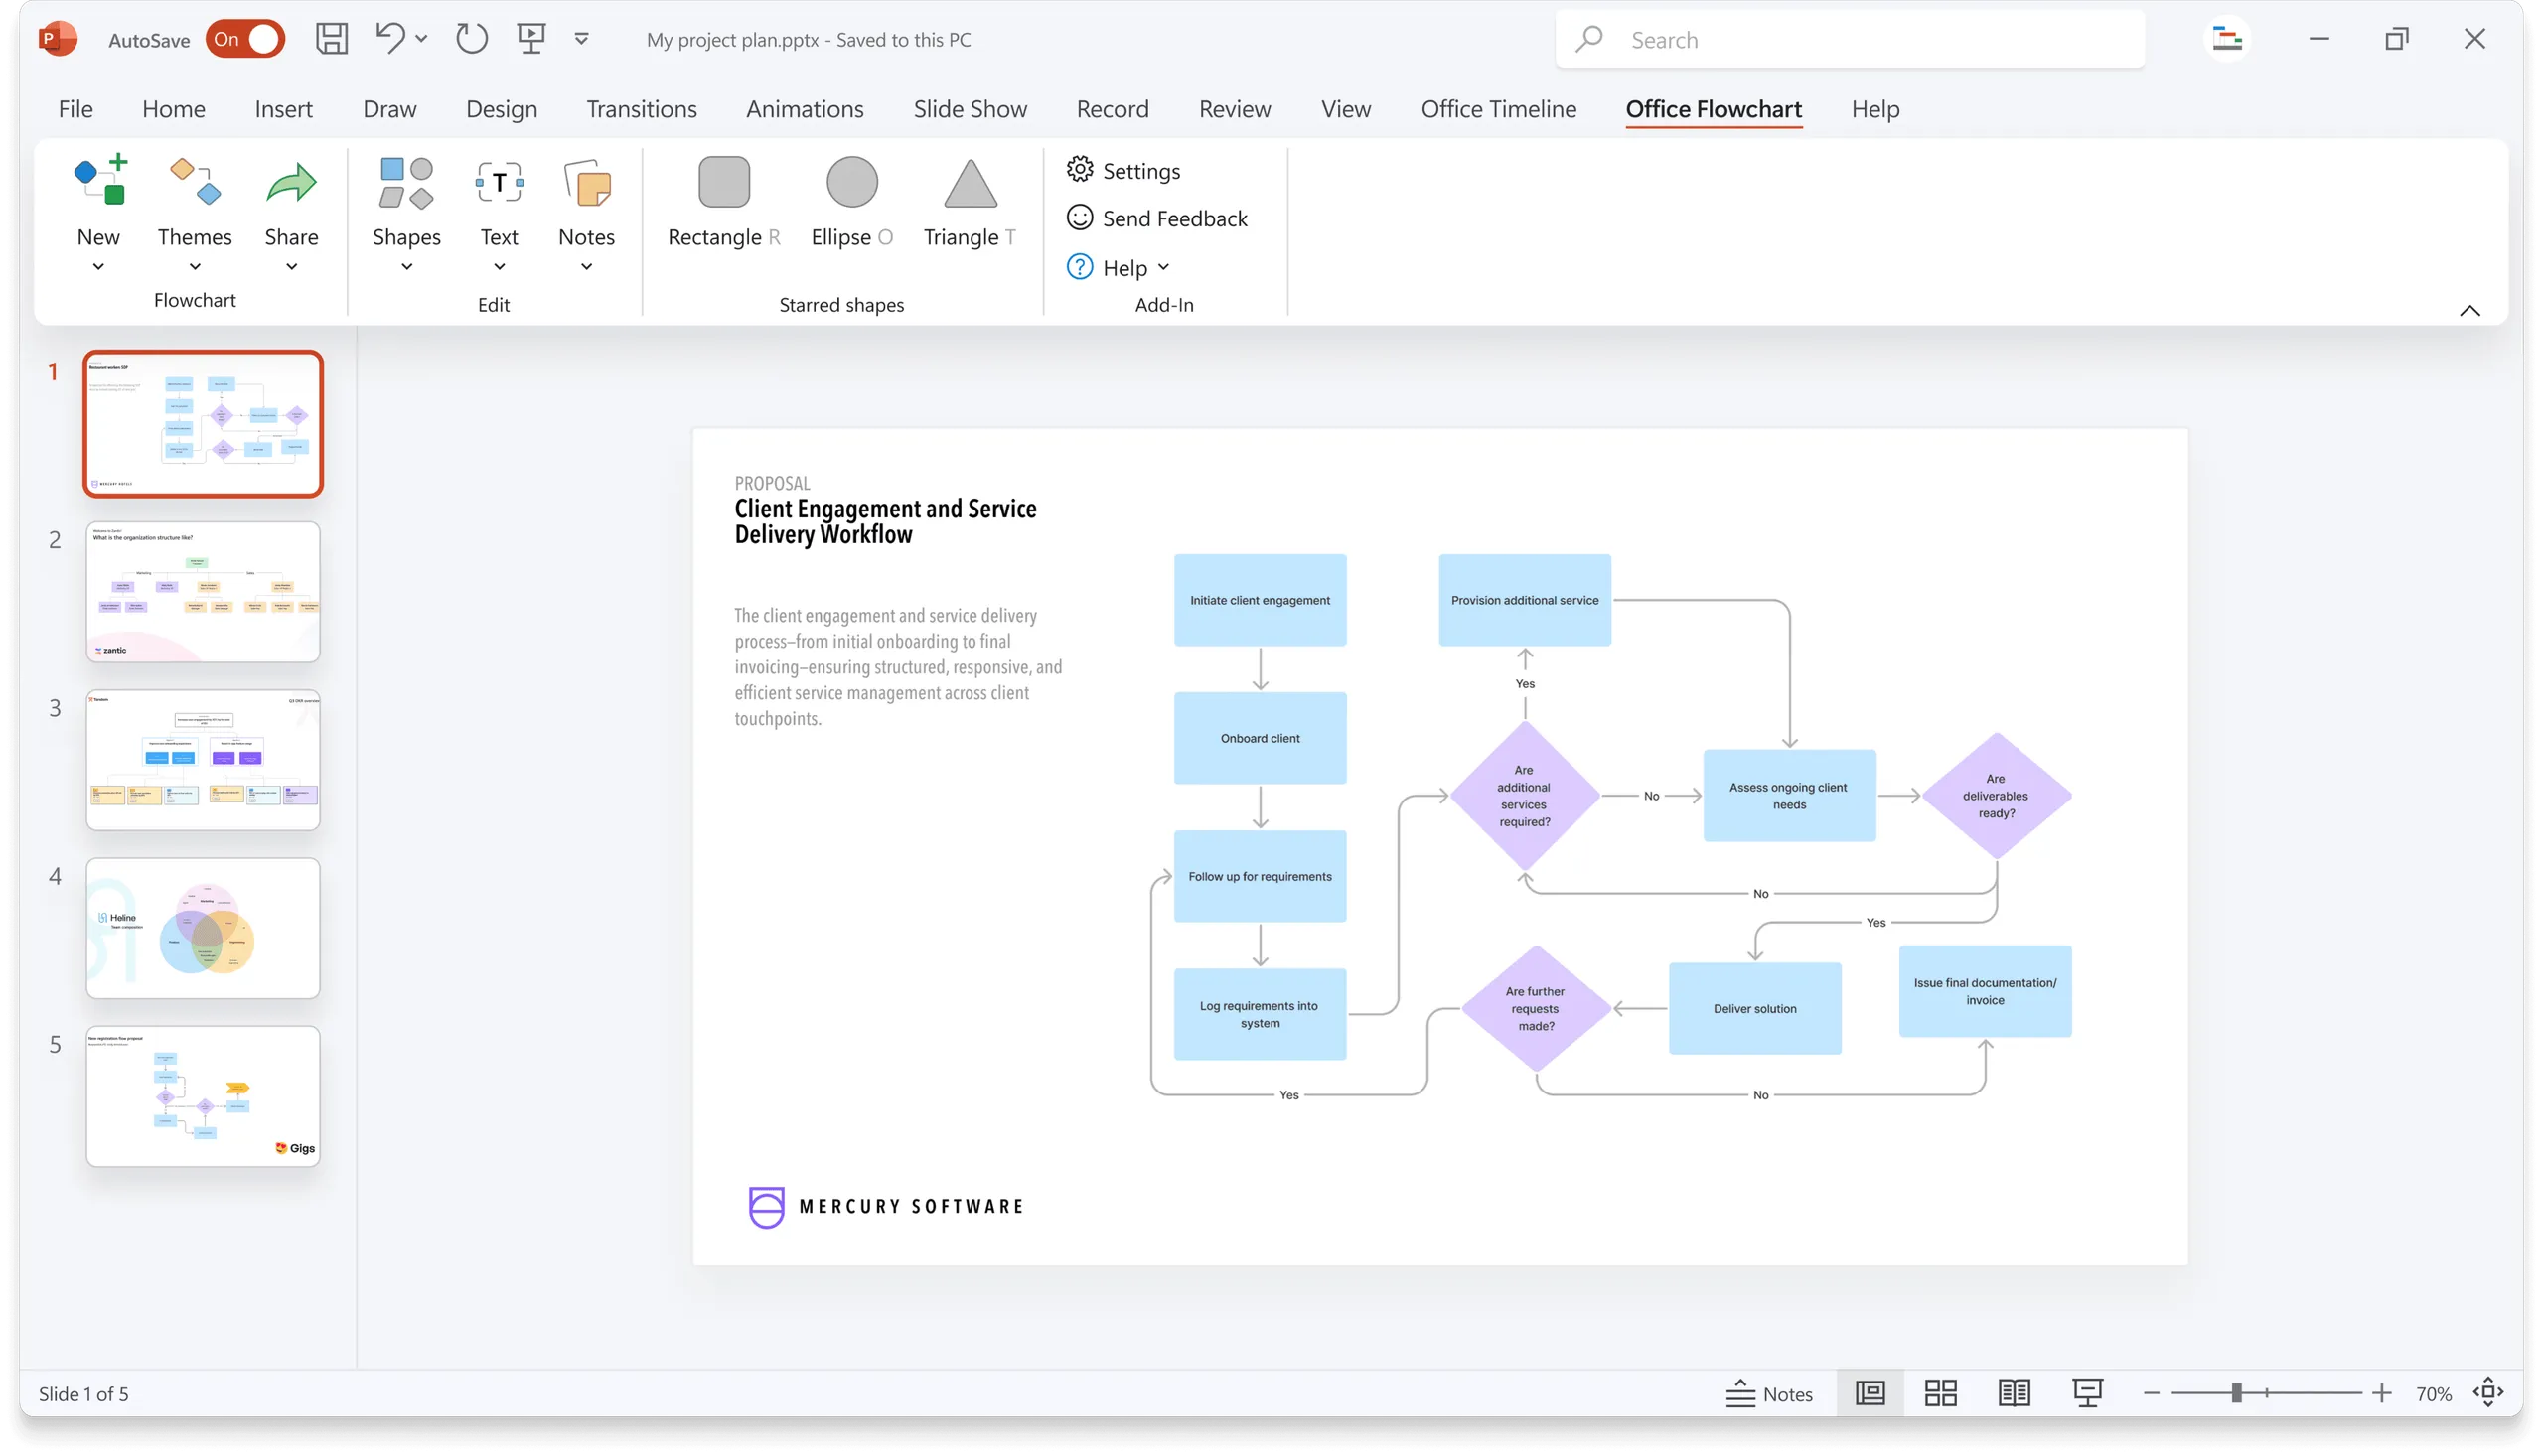Click the green Share arrow icon
The image size is (2543, 1456).
pyautogui.click(x=291, y=182)
